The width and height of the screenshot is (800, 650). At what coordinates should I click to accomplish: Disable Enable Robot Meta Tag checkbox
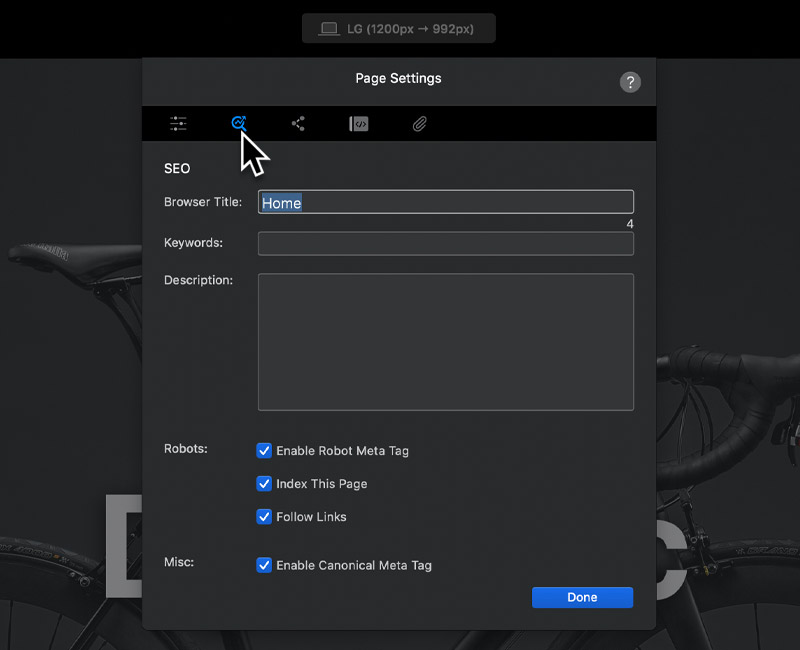(264, 451)
